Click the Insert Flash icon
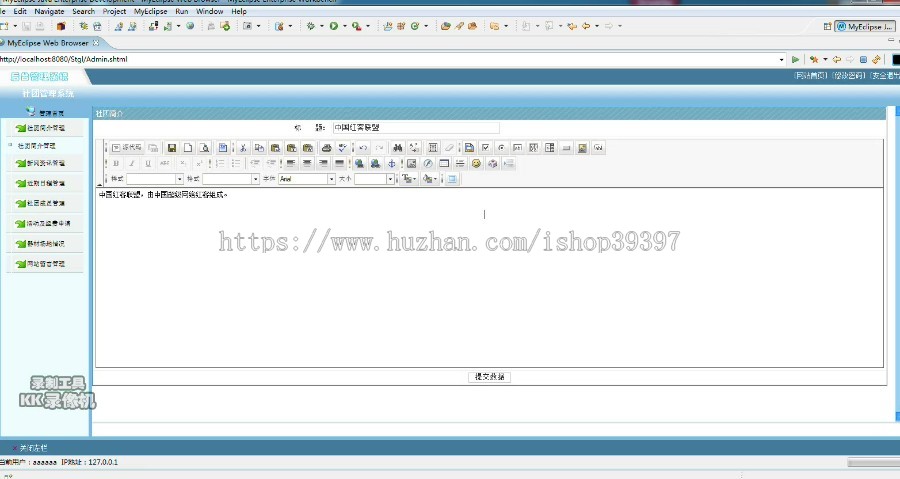The width and height of the screenshot is (900, 479). point(428,163)
